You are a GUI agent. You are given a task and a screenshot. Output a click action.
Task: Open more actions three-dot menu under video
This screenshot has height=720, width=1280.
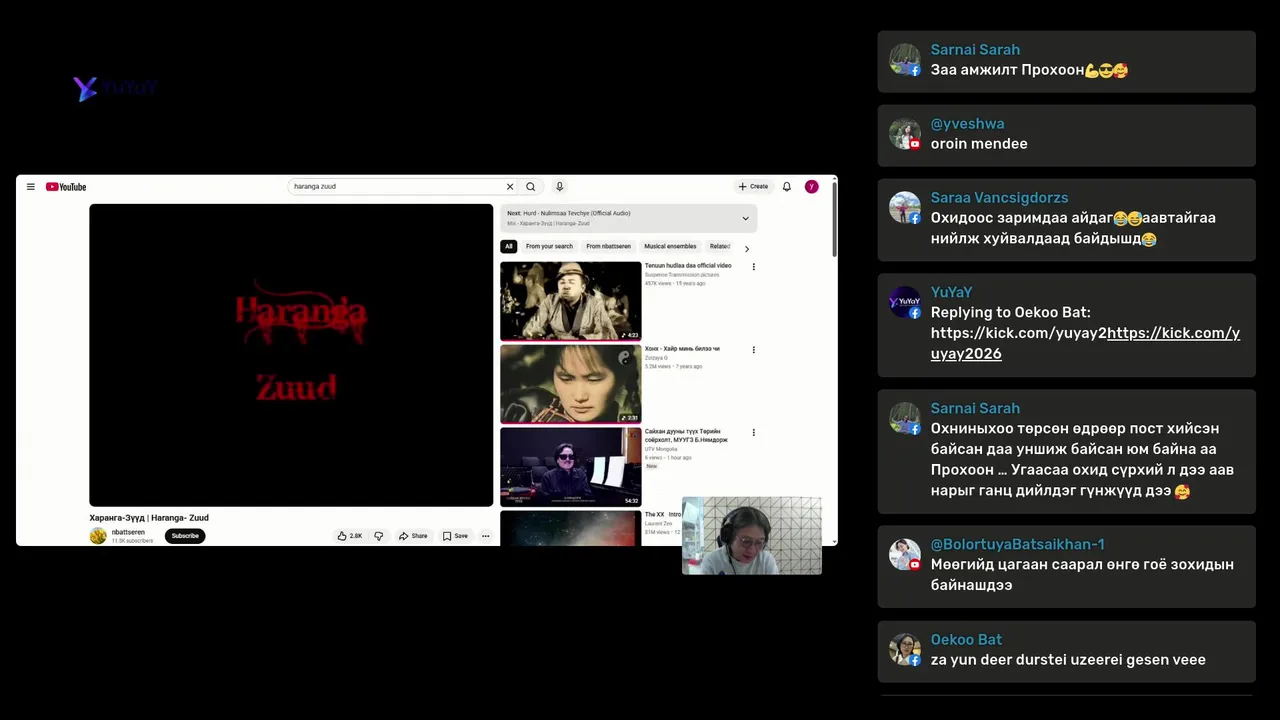[486, 536]
